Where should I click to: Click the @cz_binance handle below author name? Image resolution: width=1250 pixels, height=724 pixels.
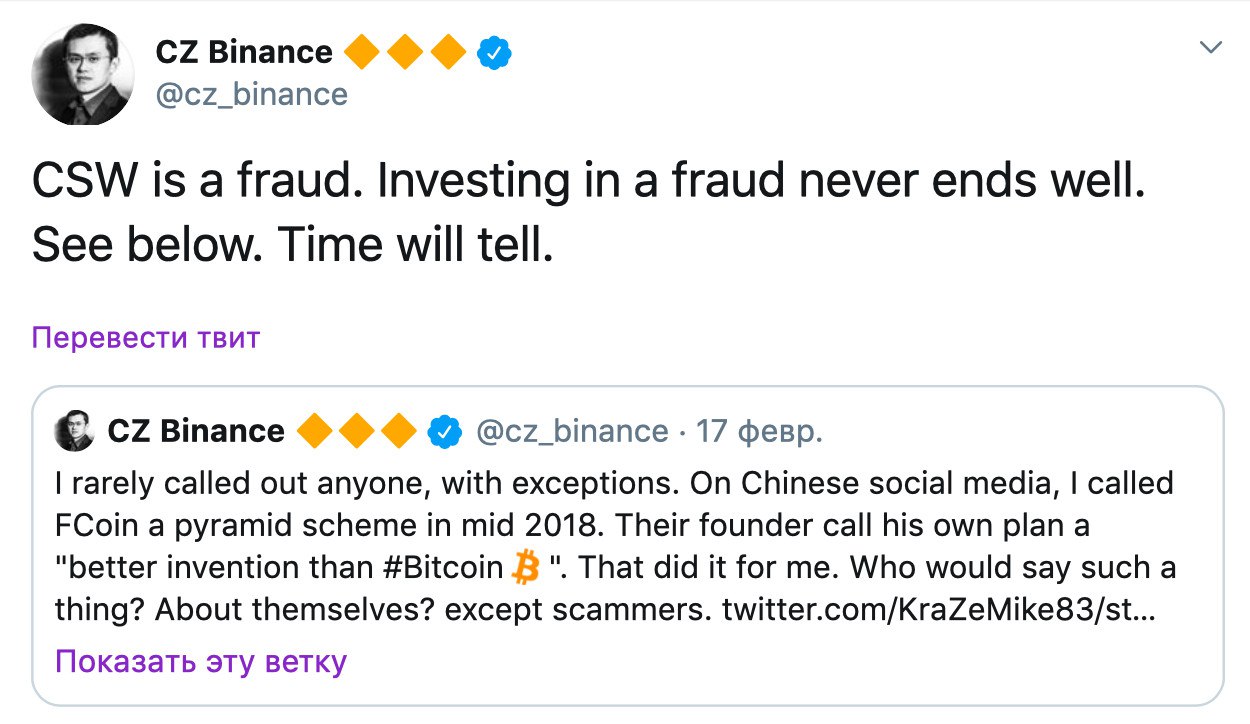click(252, 94)
